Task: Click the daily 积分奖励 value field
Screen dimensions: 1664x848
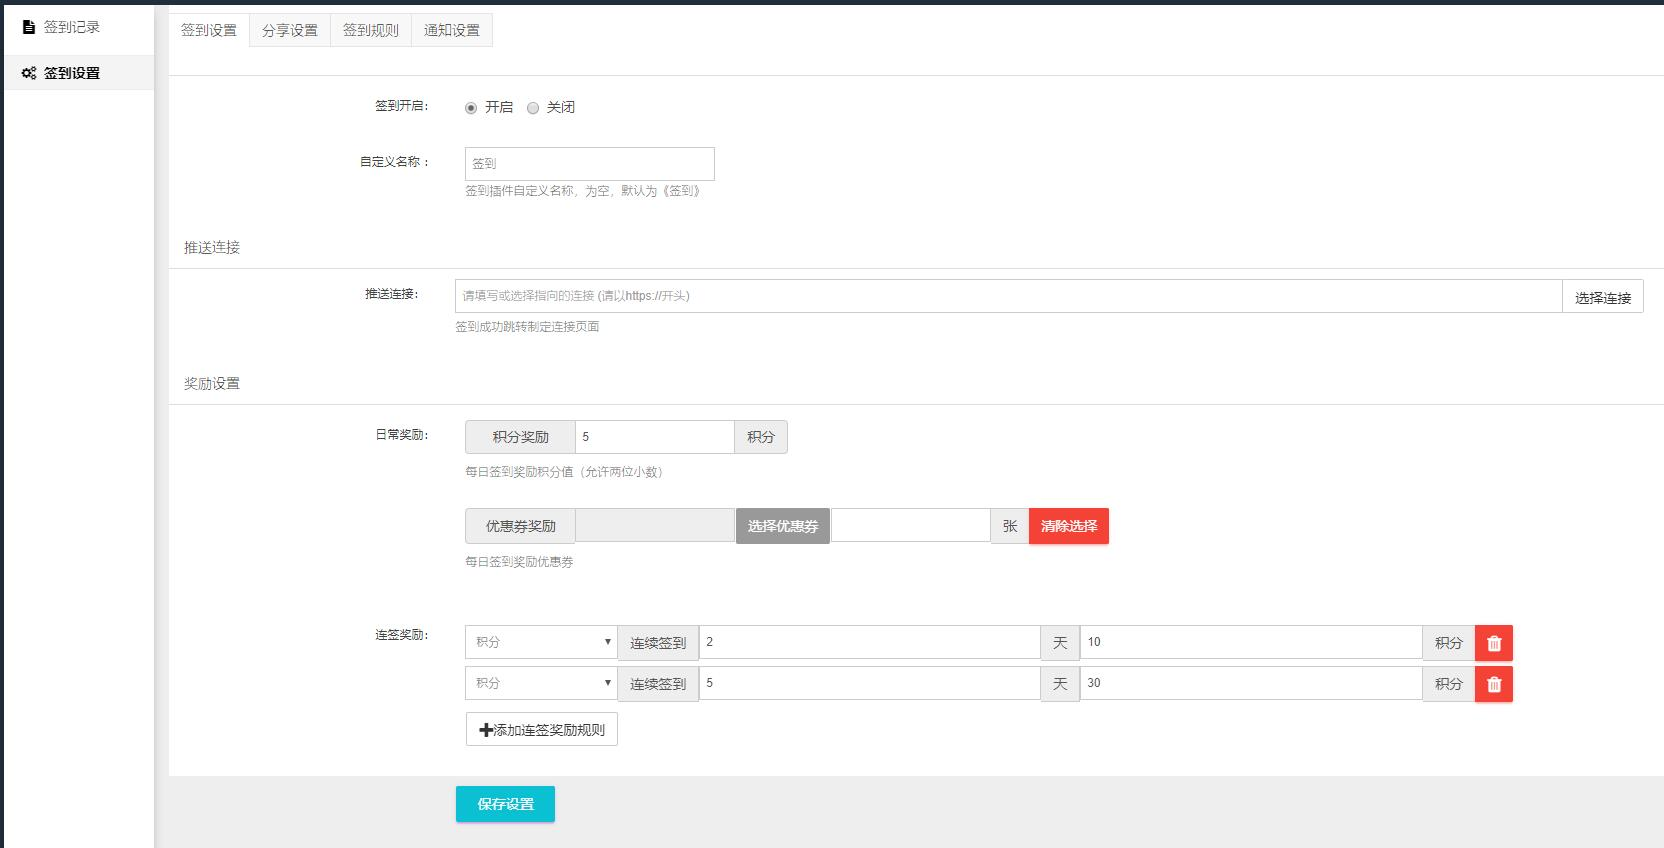Action: point(654,437)
